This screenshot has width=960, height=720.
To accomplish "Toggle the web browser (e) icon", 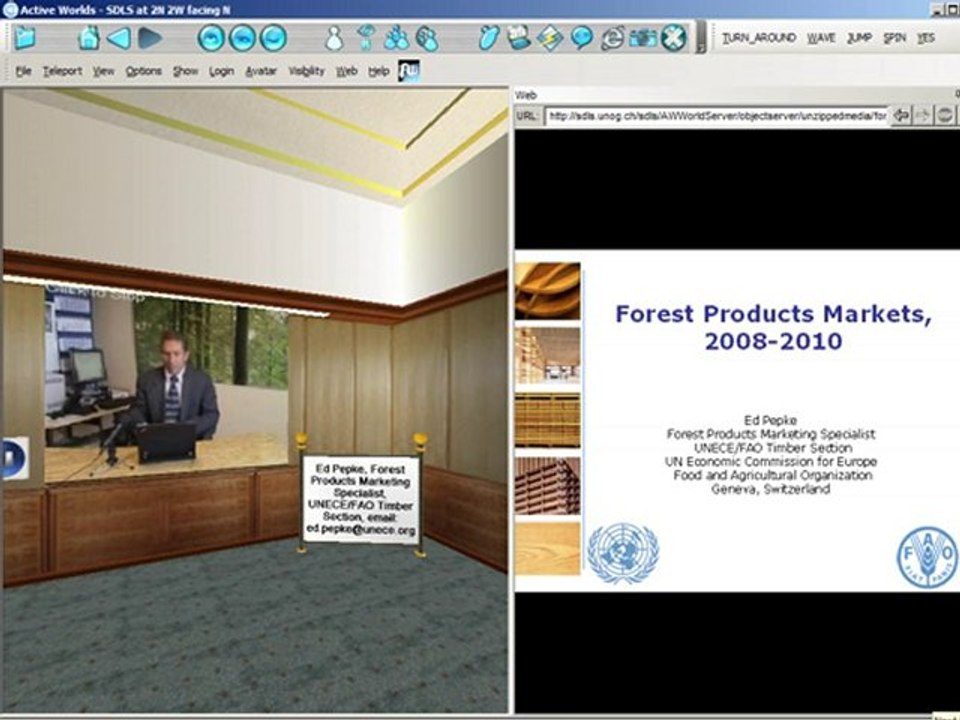I will pyautogui.click(x=613, y=38).
